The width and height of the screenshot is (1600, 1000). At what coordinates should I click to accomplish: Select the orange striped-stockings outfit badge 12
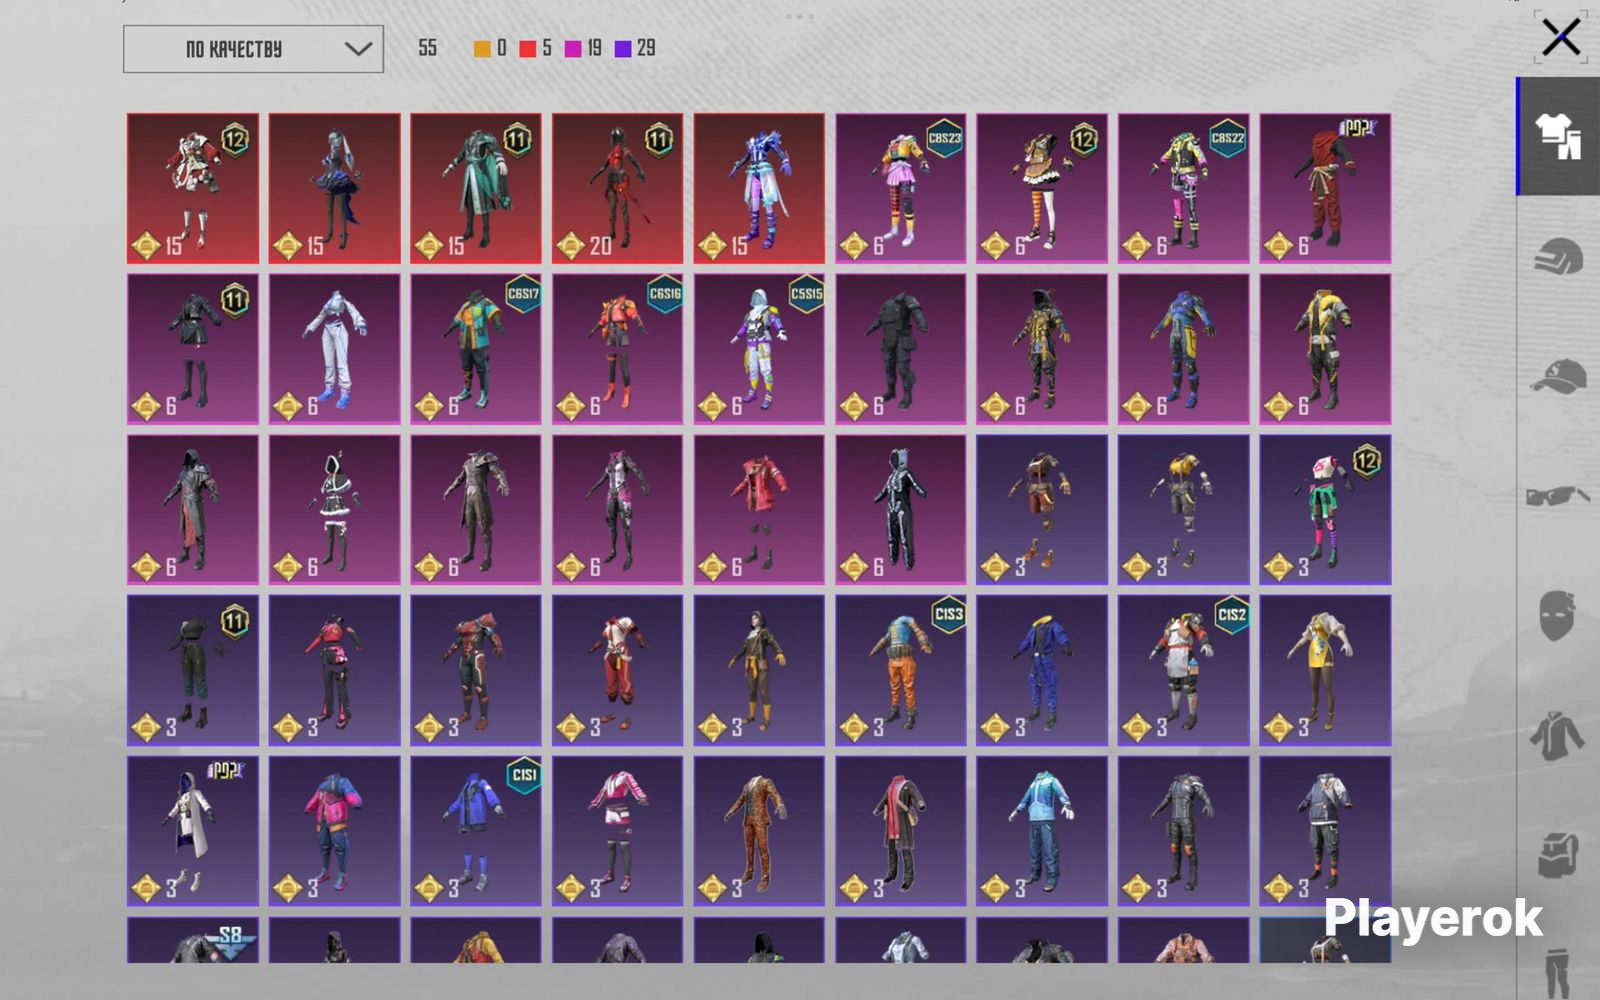click(x=1042, y=189)
